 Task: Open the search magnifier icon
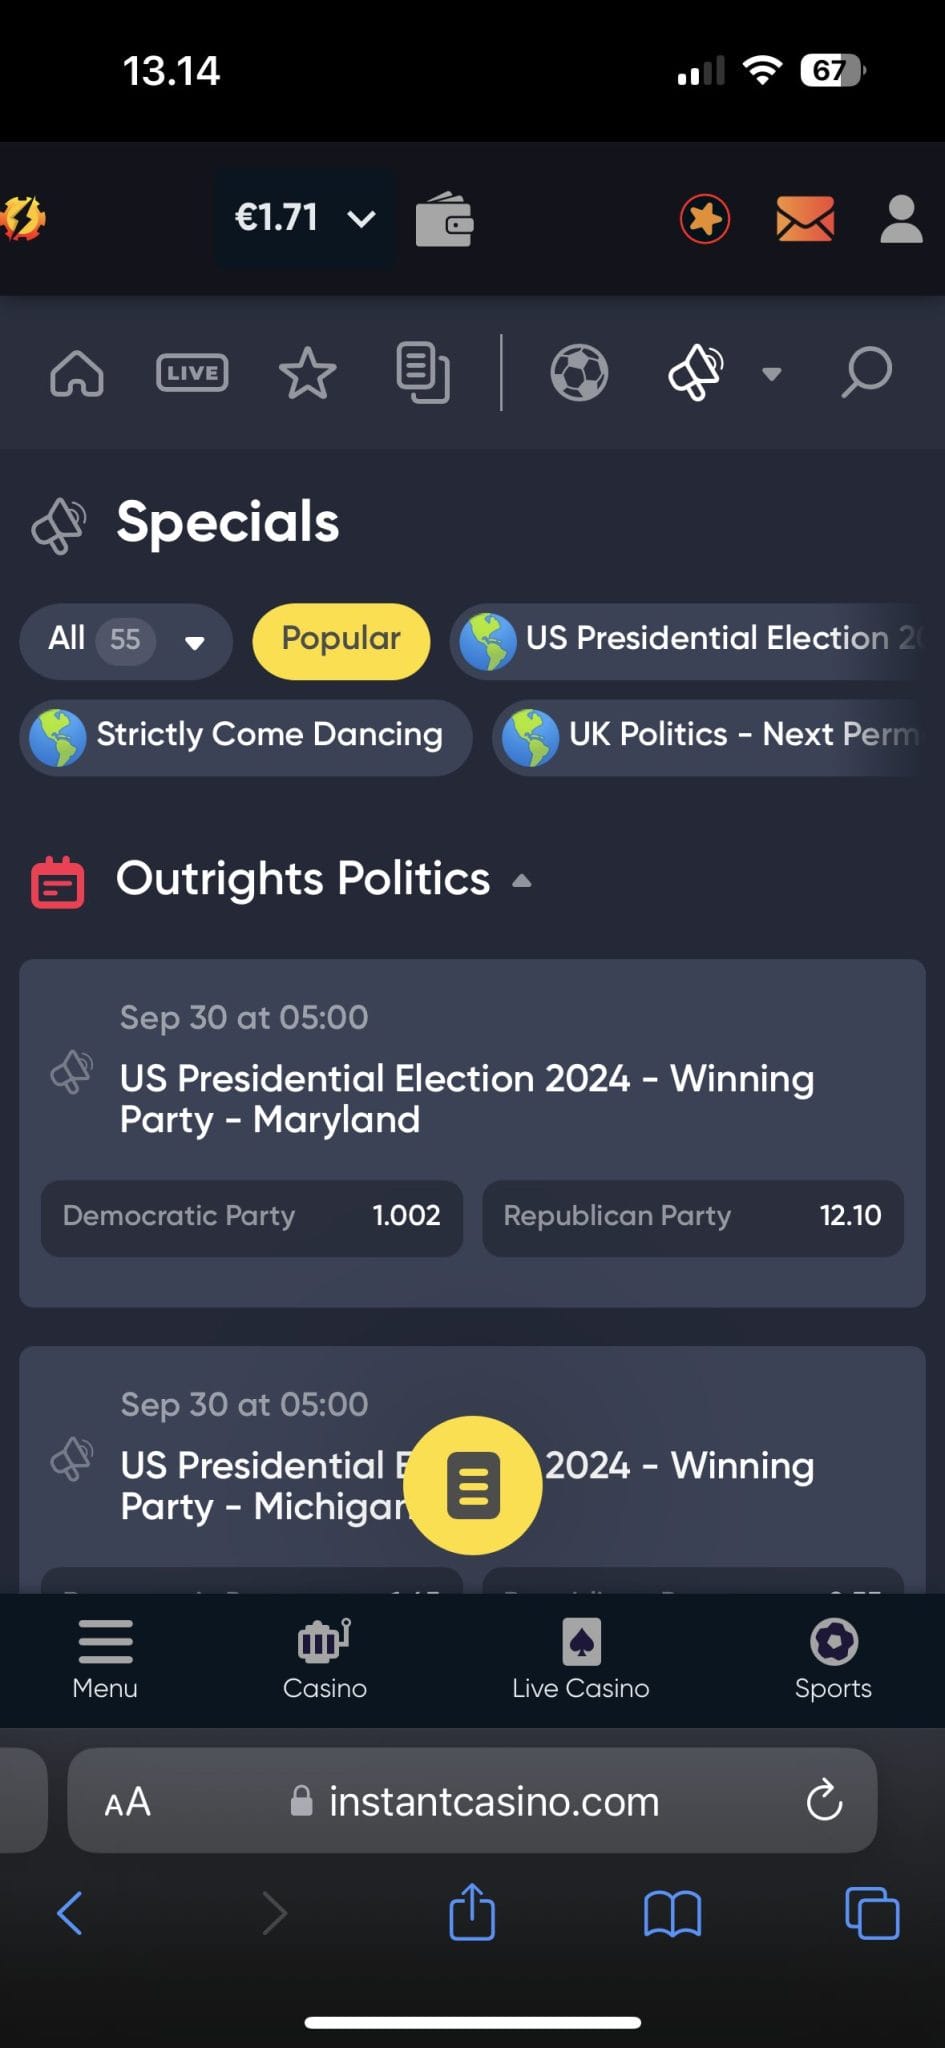pos(866,373)
